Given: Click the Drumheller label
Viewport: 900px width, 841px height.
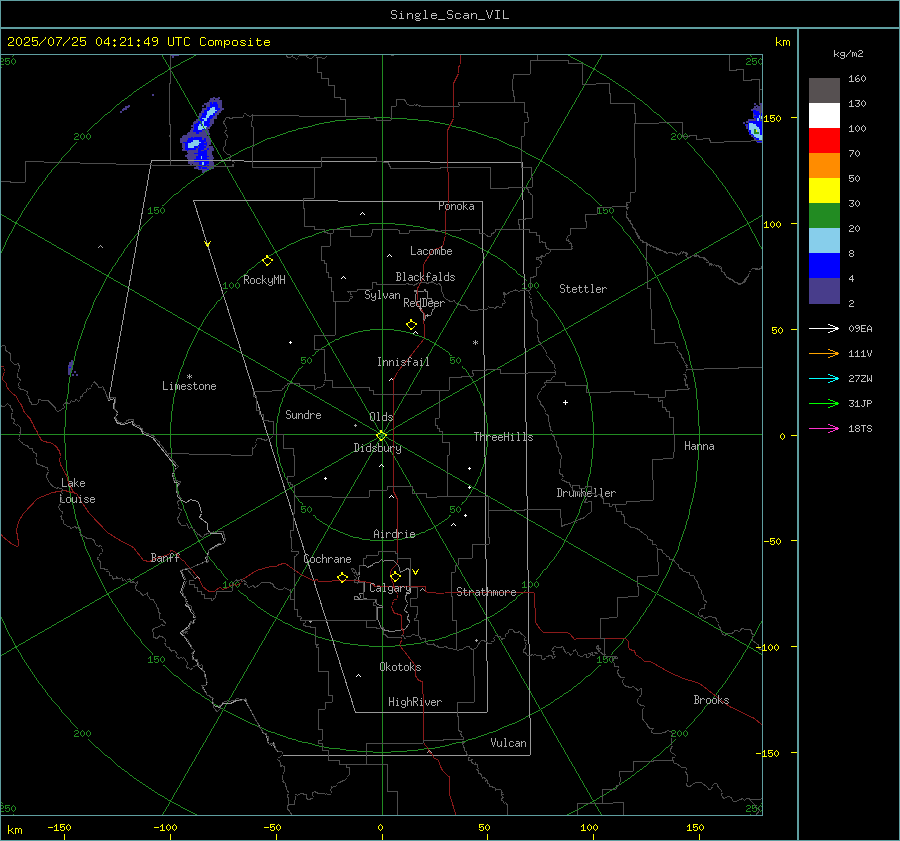Looking at the screenshot, I should (x=586, y=493).
